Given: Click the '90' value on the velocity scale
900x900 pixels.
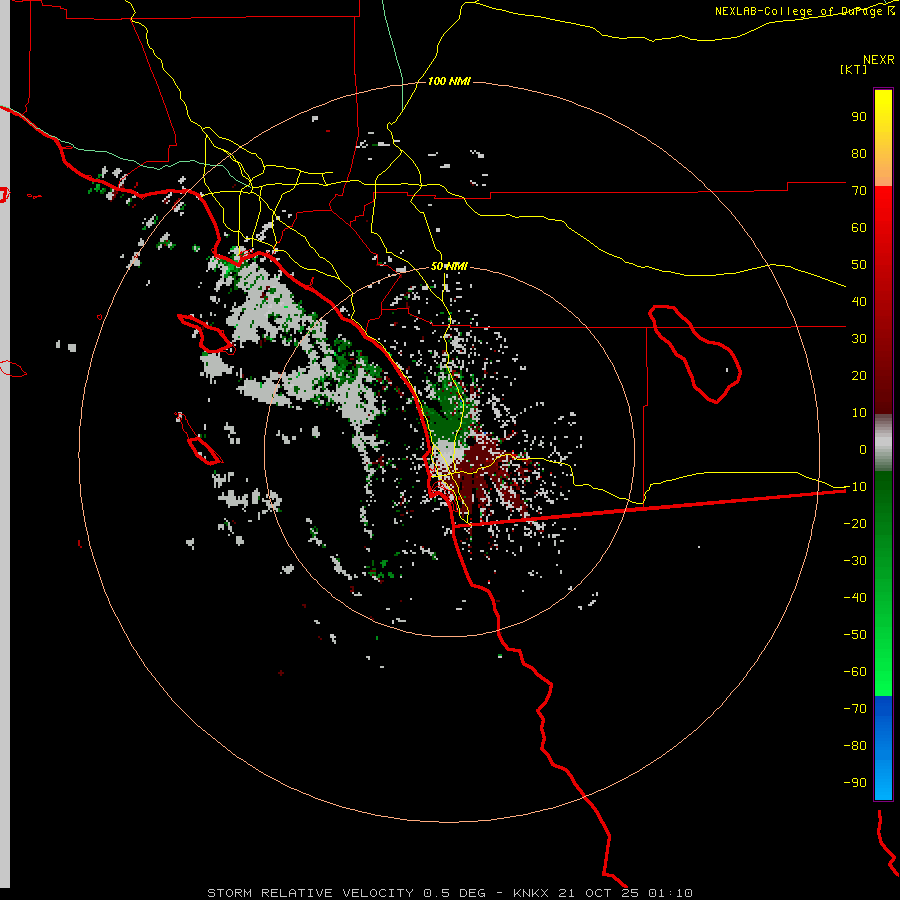Looking at the screenshot, I should 859,117.
